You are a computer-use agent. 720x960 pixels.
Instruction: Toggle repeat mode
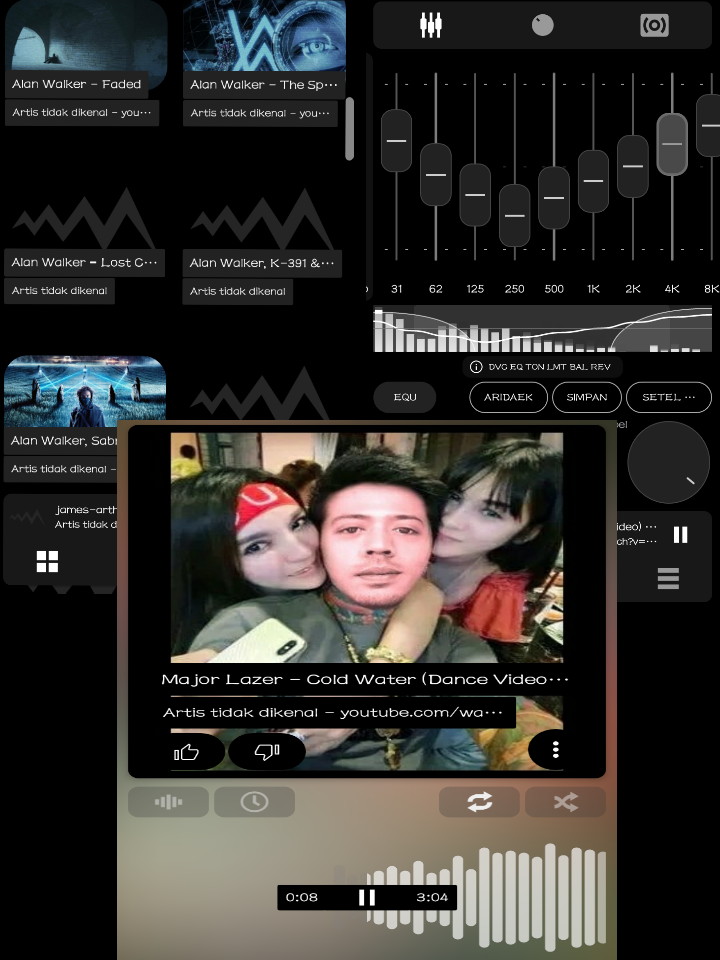point(479,802)
